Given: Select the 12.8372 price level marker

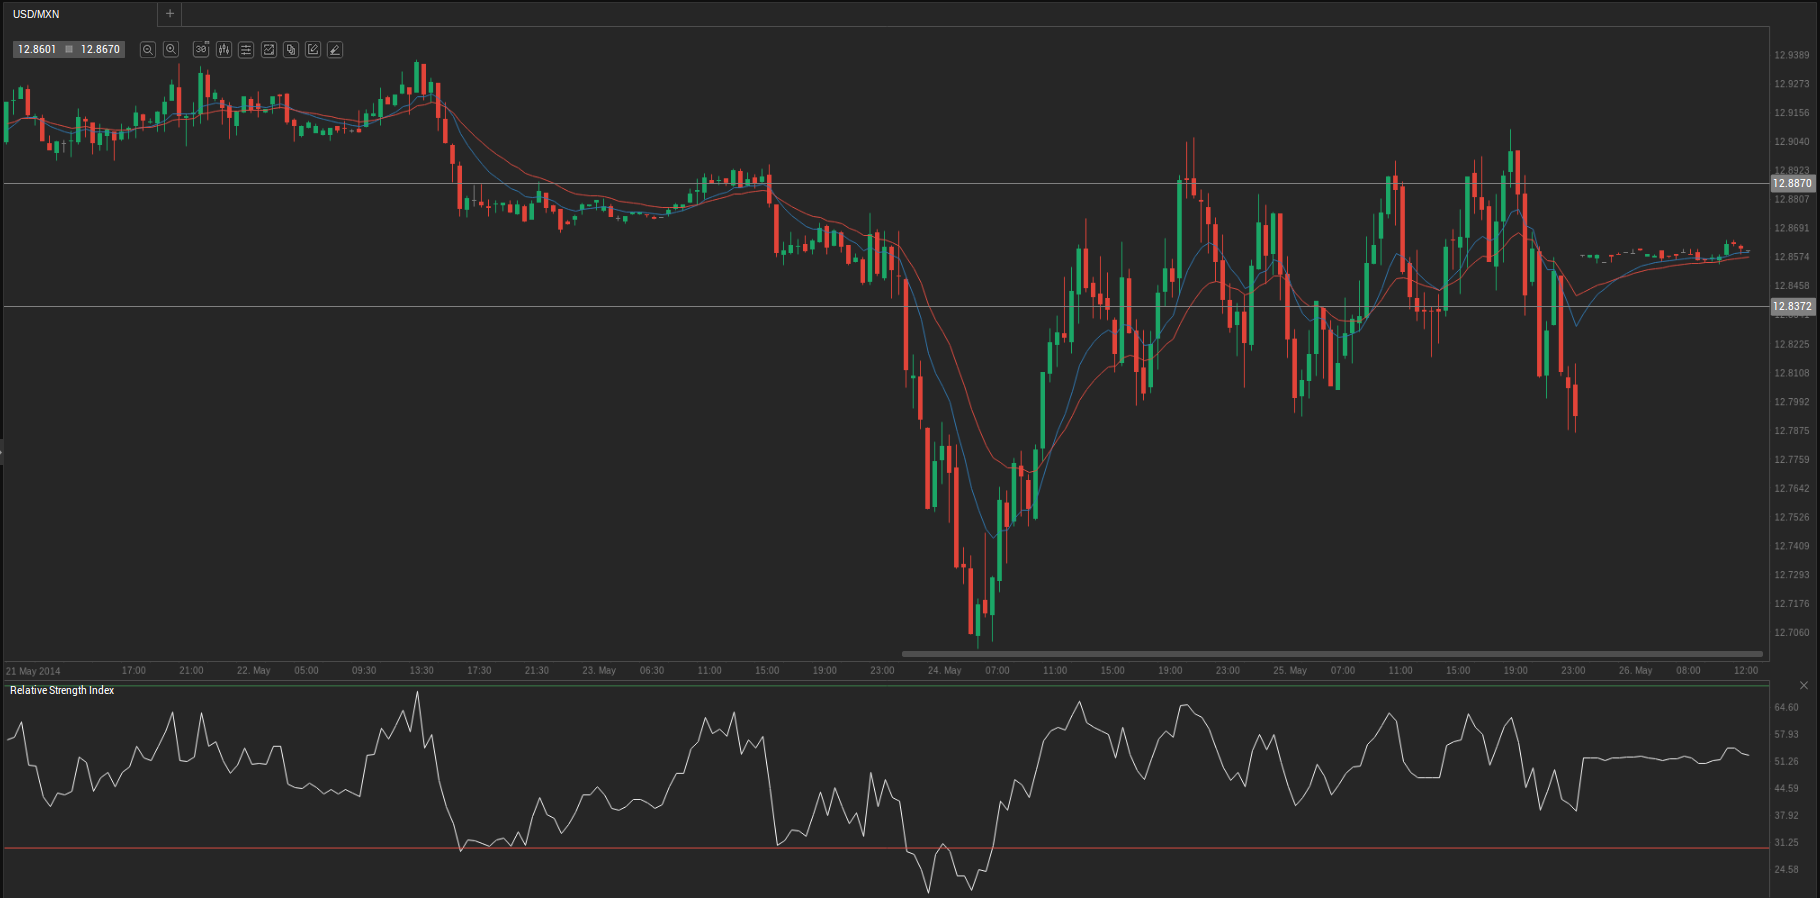Looking at the screenshot, I should (1792, 306).
